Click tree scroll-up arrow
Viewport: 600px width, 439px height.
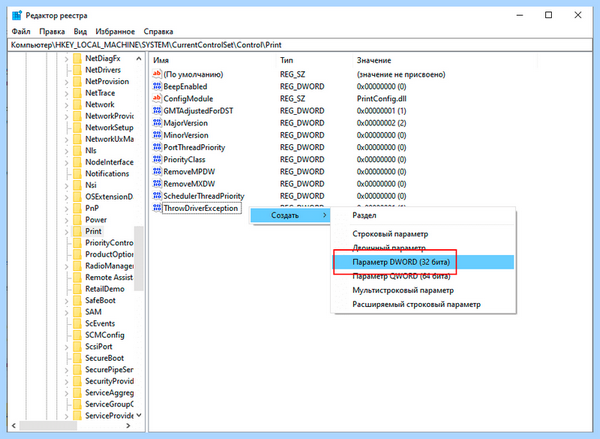coord(139,59)
